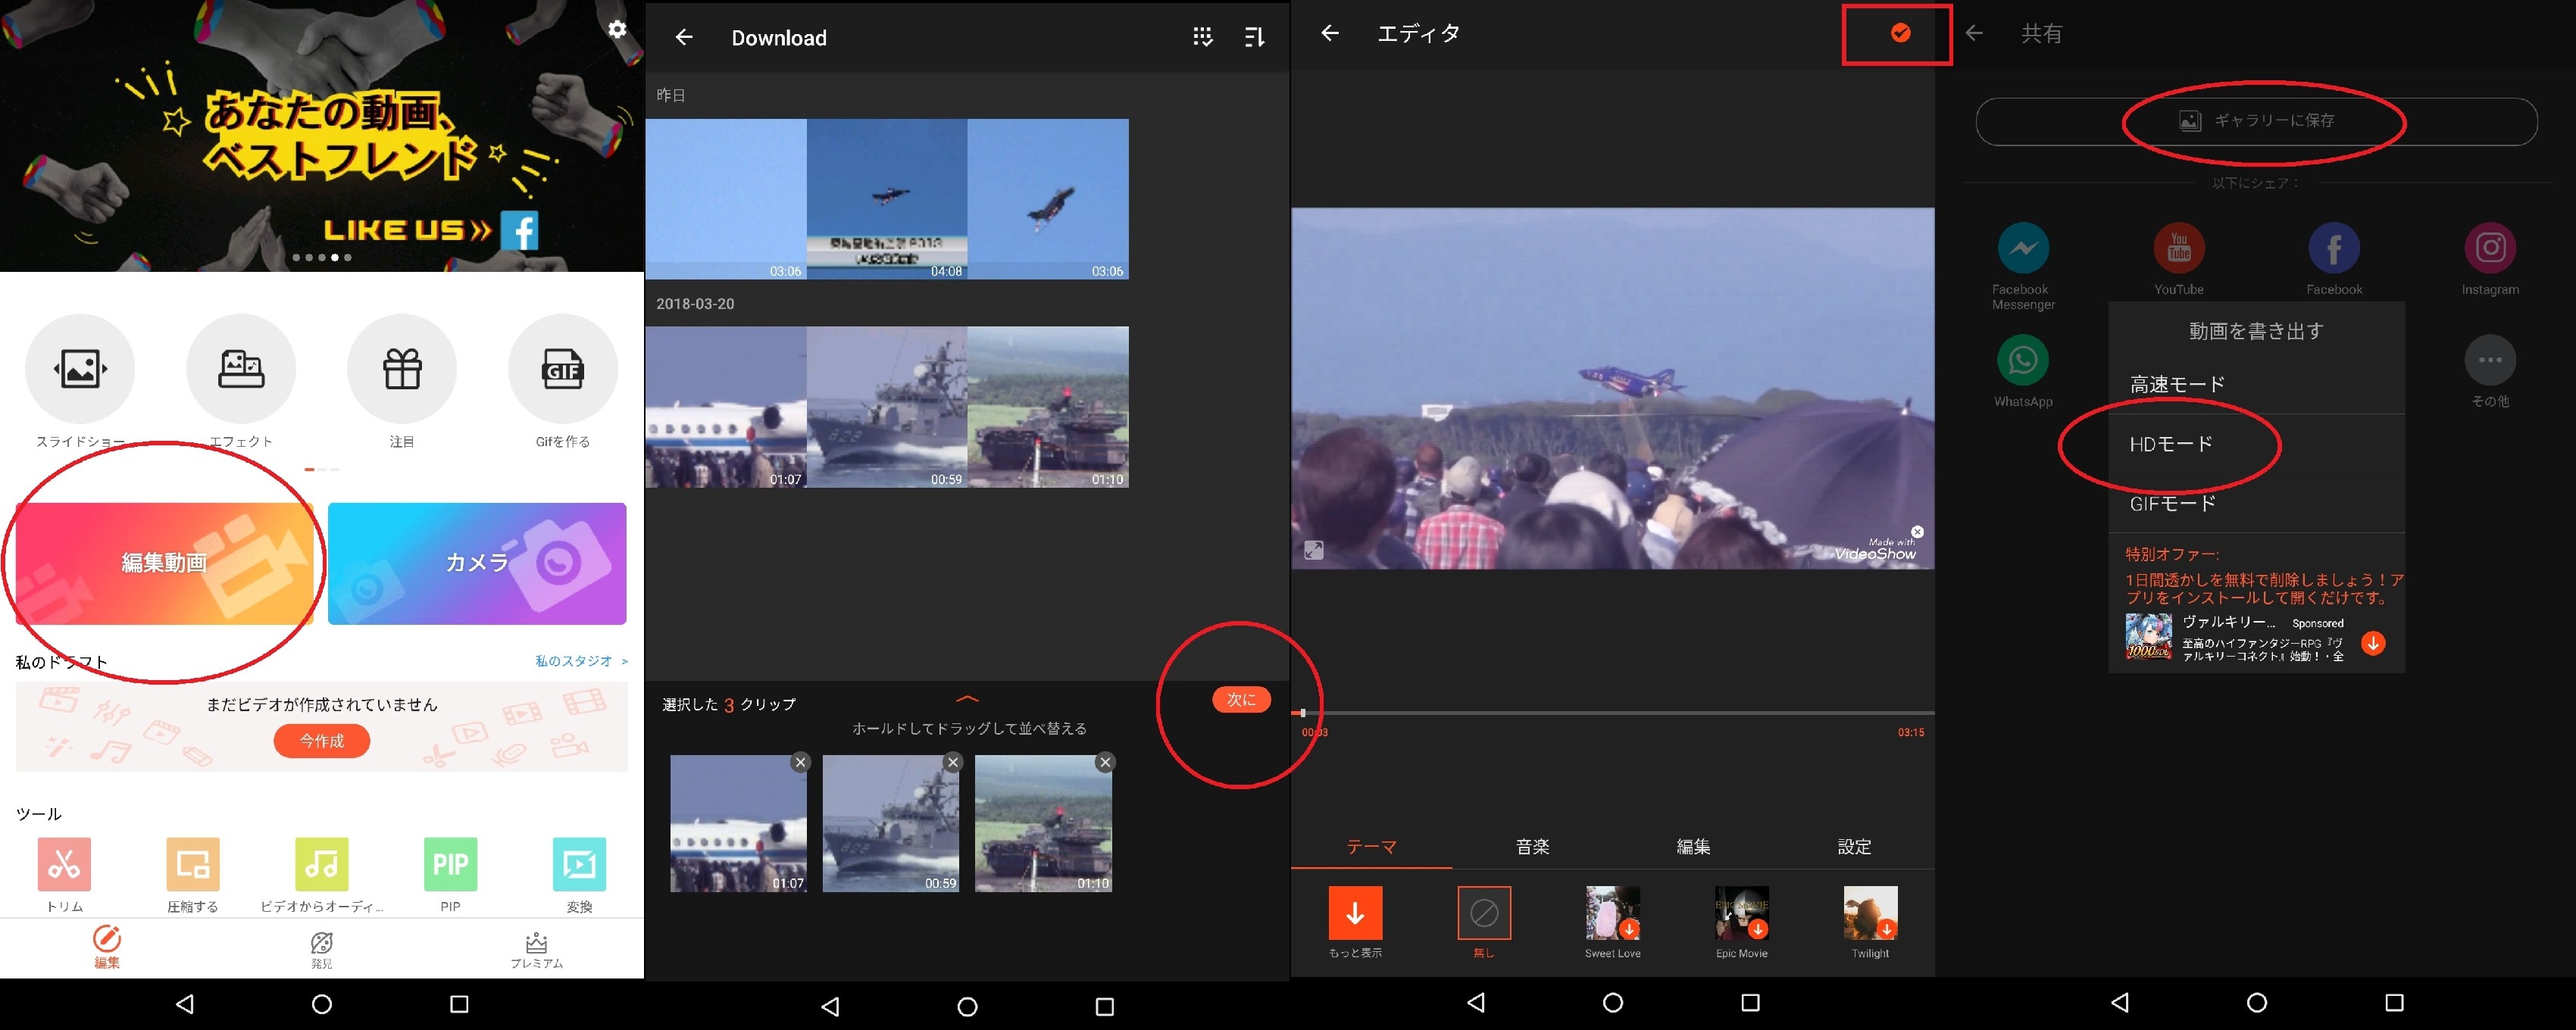Tap the 次に button
Image resolution: width=2576 pixels, height=1030 pixels.
[x=1241, y=699]
